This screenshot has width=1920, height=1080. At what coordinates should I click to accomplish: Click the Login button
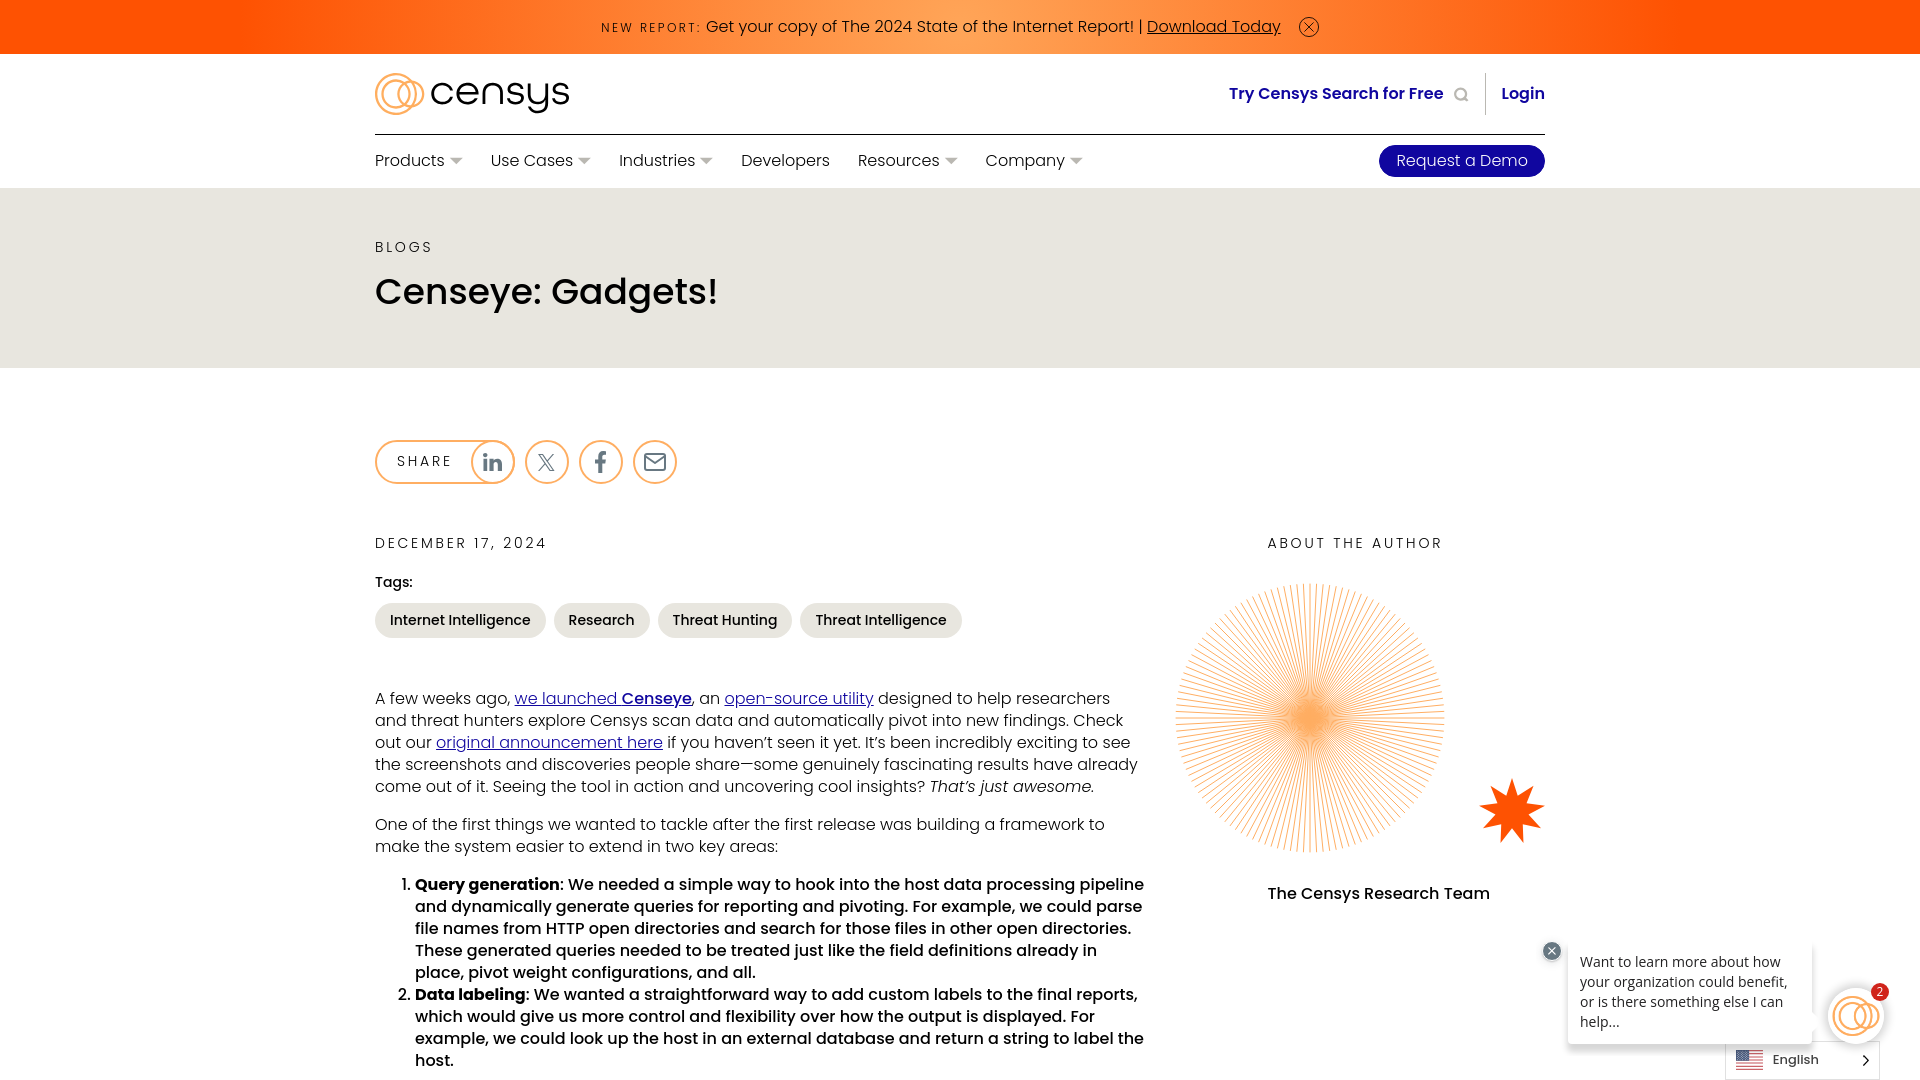[1522, 94]
